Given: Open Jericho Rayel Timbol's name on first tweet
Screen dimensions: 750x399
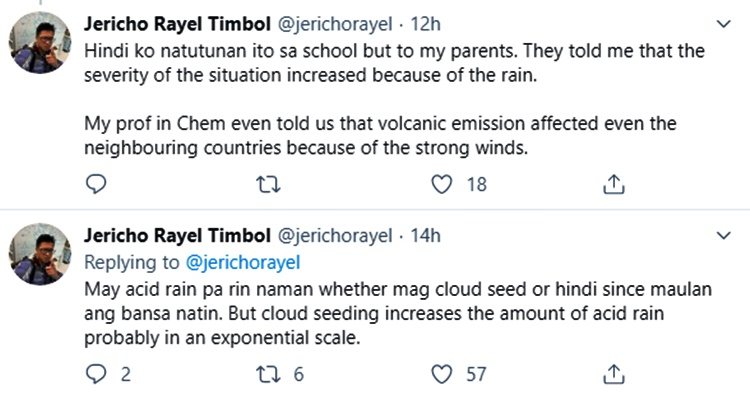Looking at the screenshot, I should [177, 24].
